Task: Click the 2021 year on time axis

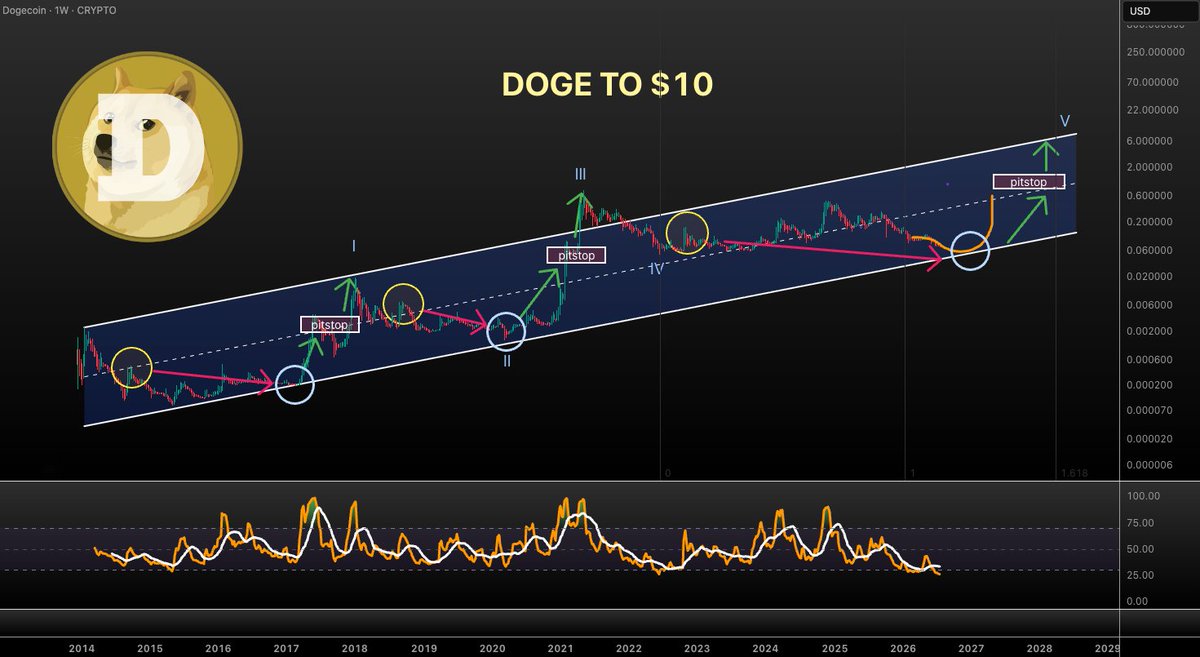Action: (560, 648)
